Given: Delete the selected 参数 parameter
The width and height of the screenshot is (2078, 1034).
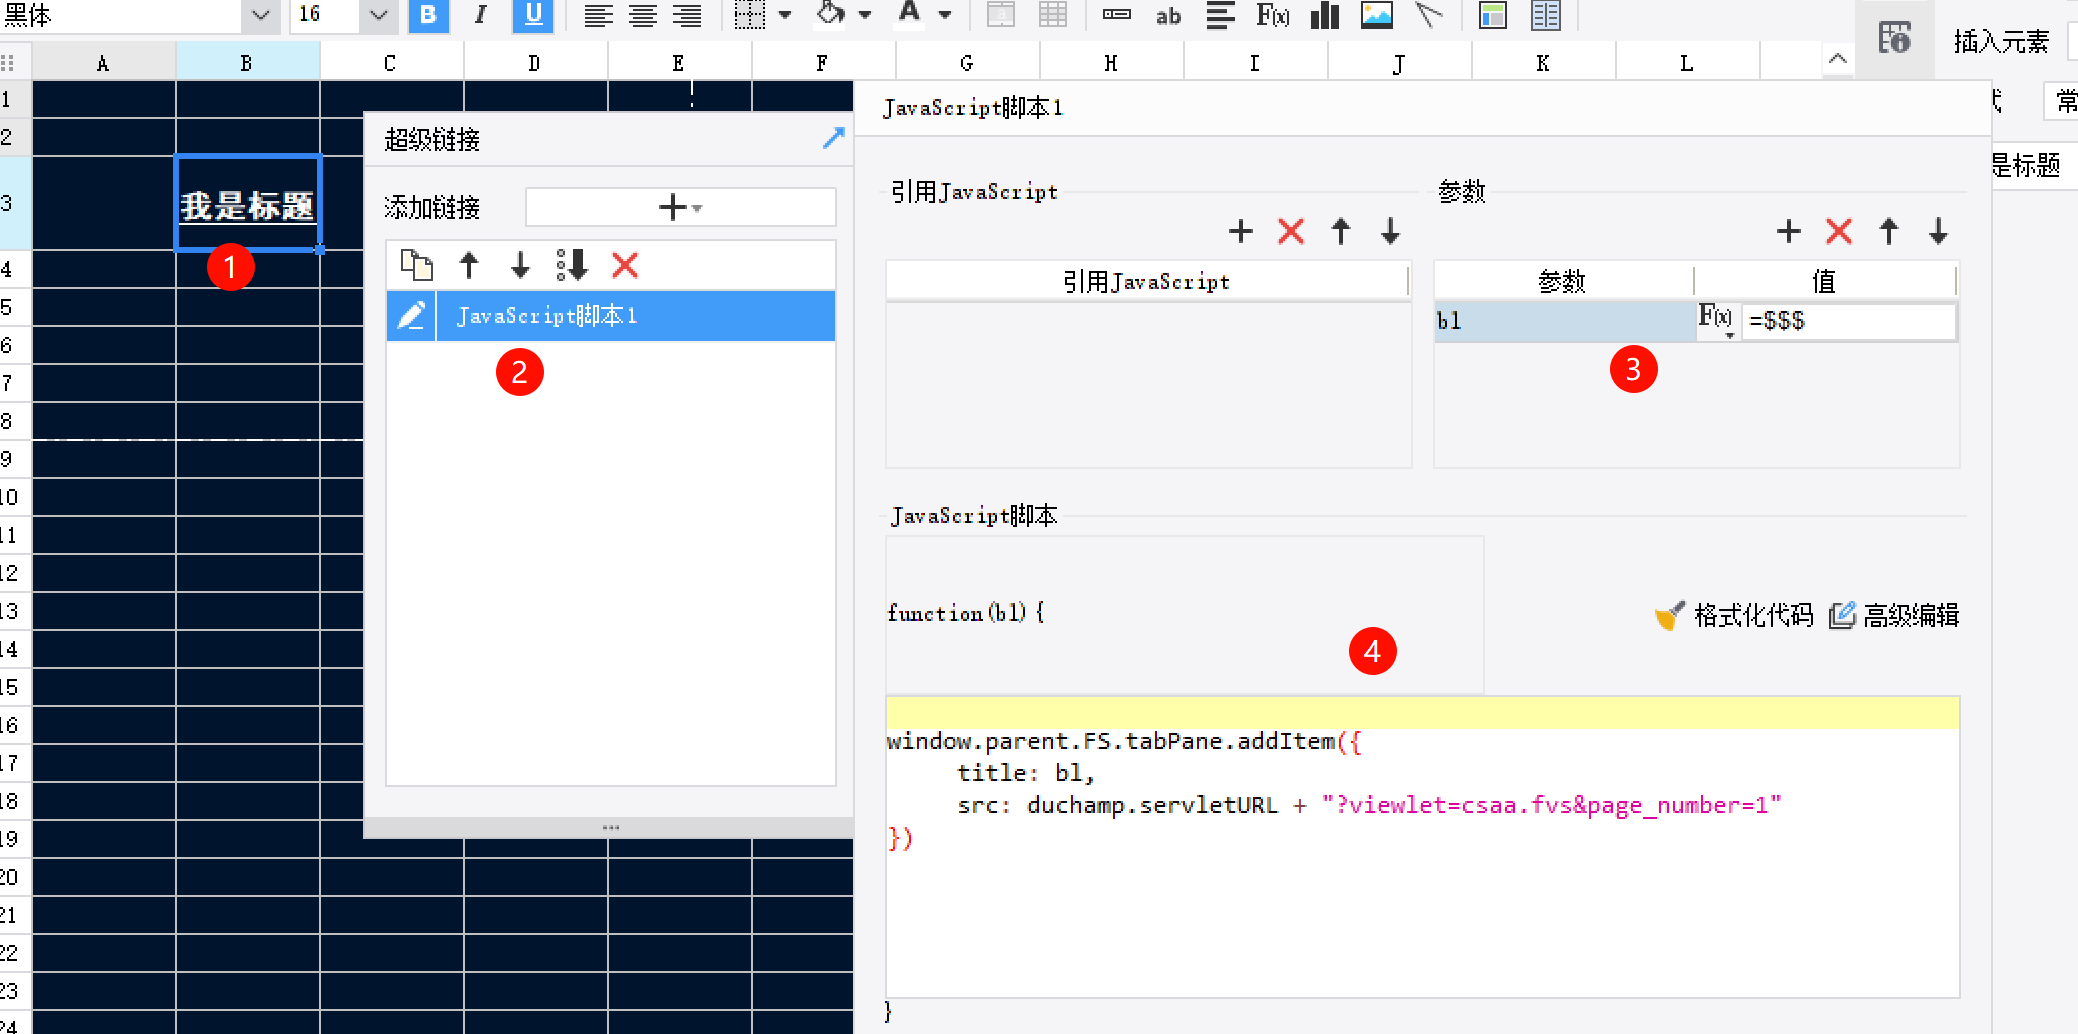Looking at the screenshot, I should [1839, 231].
